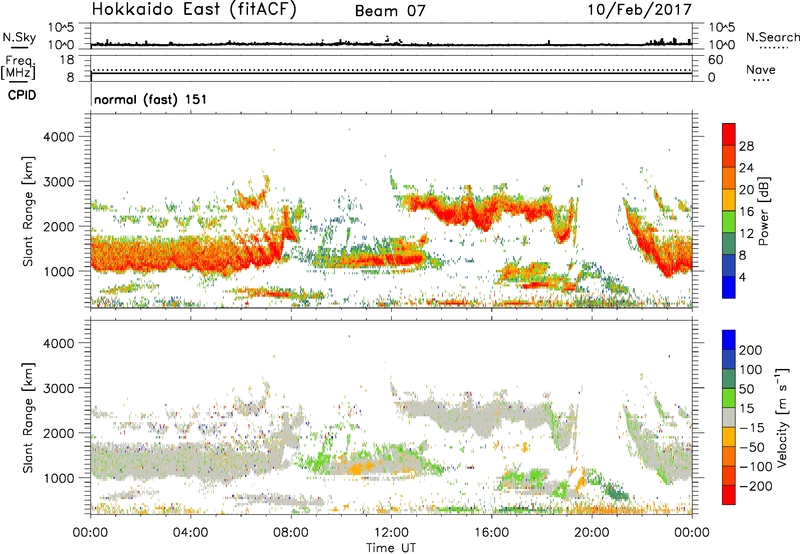This screenshot has width=800, height=554.
Task: Click the 'Slant Range [km]' label of velocity panel
Action: click(x=28, y=418)
